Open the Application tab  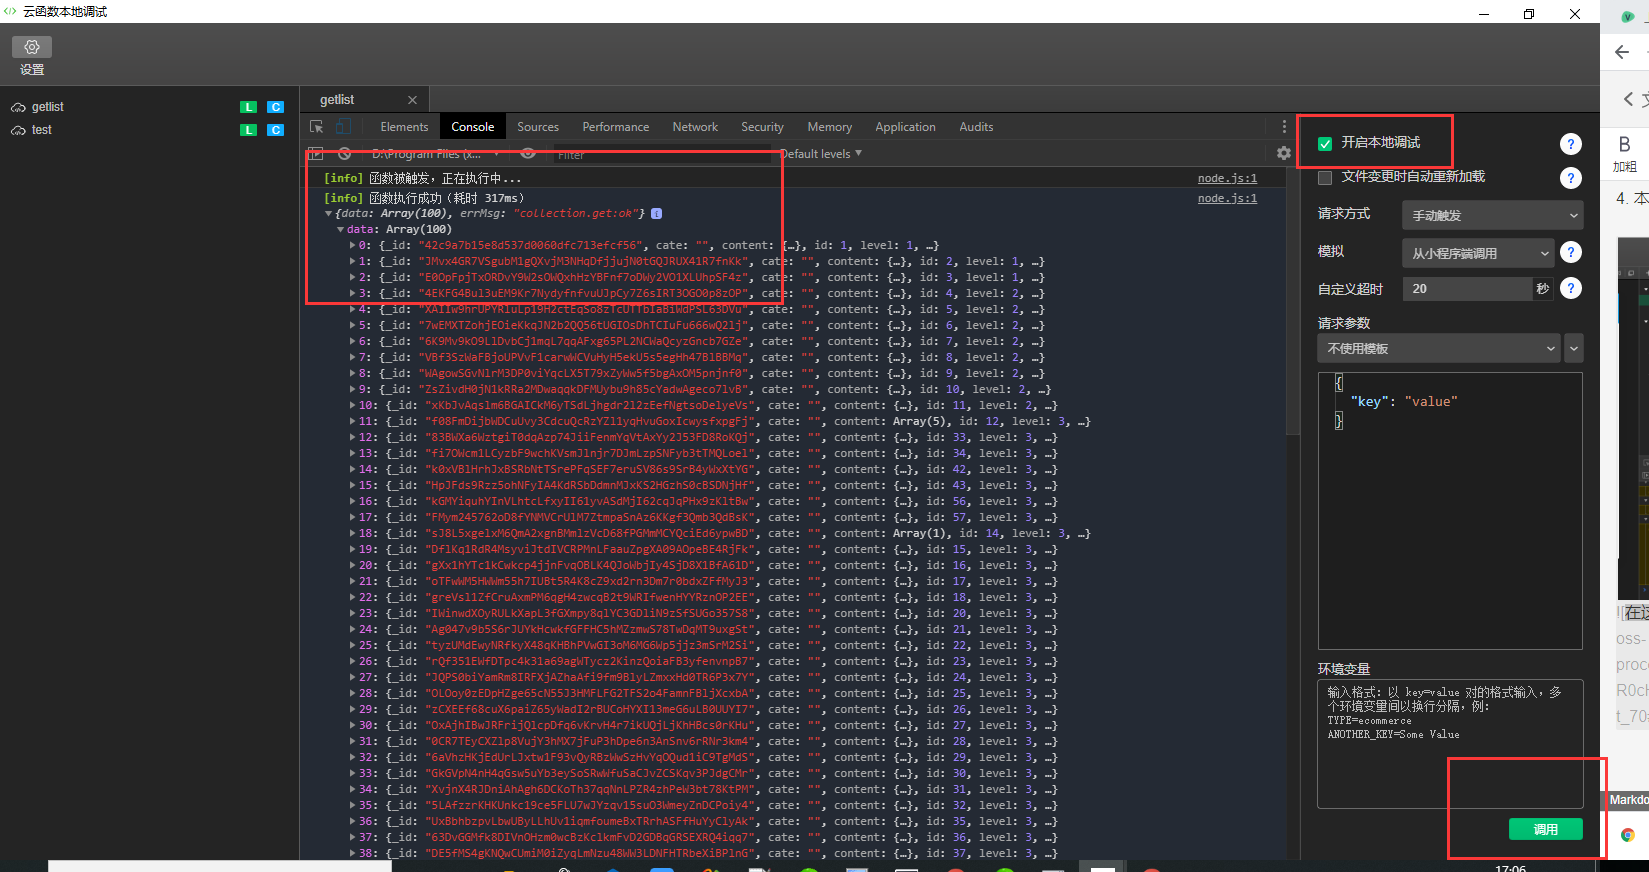click(x=905, y=127)
